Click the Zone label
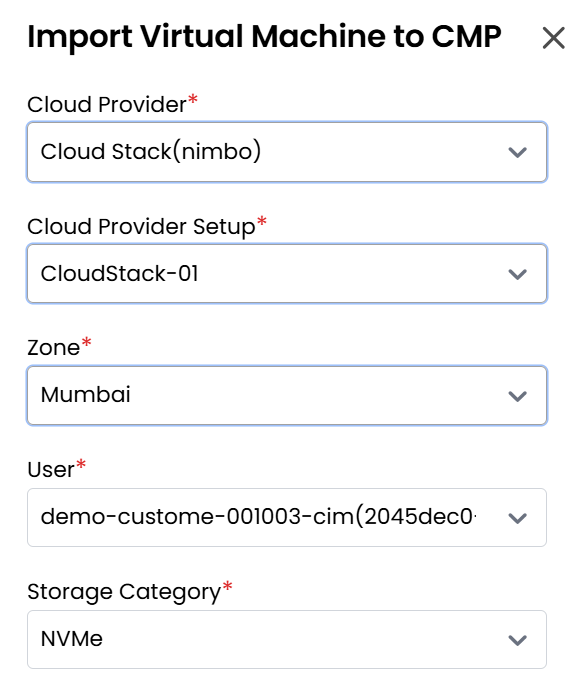 53,348
